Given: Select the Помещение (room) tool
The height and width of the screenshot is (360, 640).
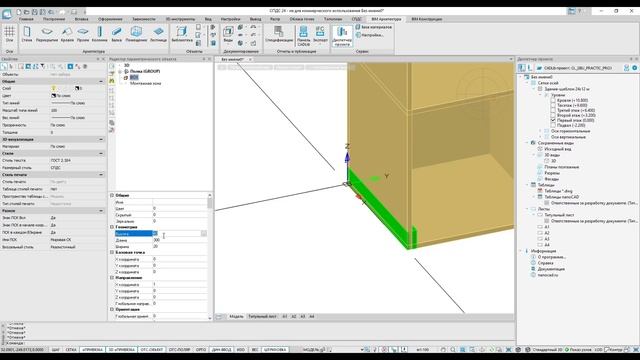Looking at the screenshot, I should click(x=136, y=34).
